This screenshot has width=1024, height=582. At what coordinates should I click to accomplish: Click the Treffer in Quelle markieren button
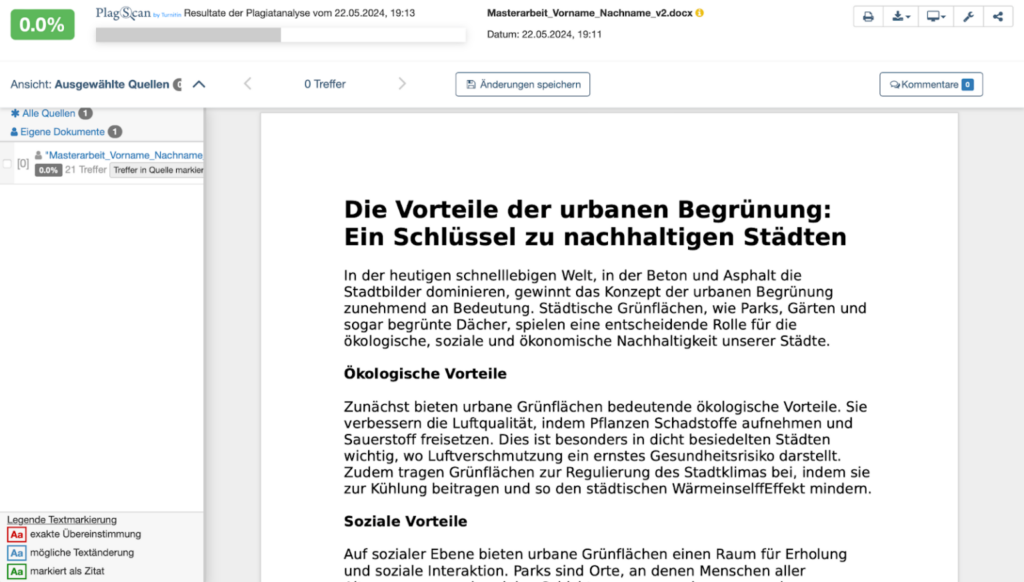tap(157, 170)
